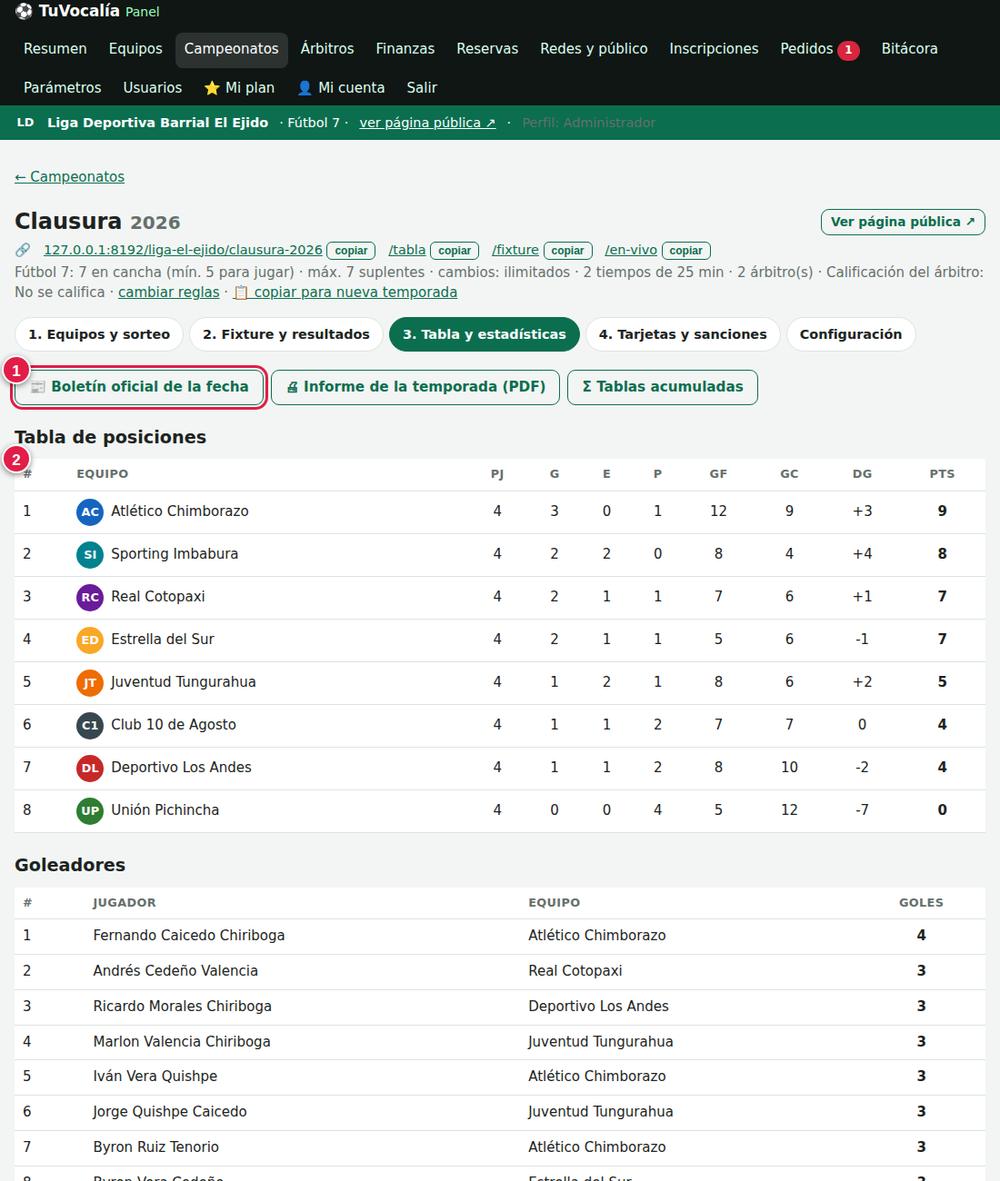The width and height of the screenshot is (1000, 1181).
Task: Open the 127.0.0.1 clausura-2026 URL link
Action: click(x=183, y=250)
